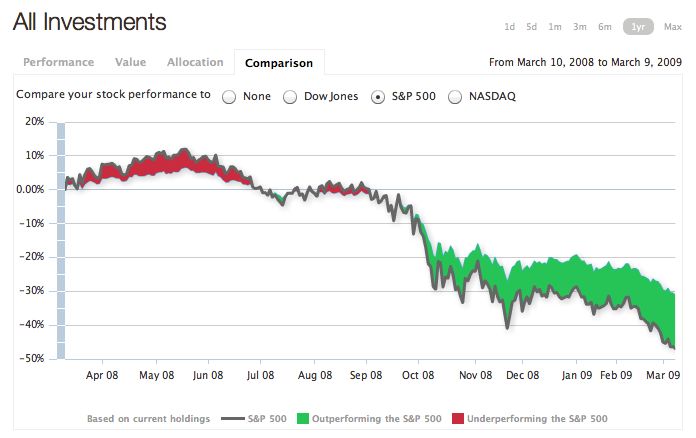Image resolution: width=696 pixels, height=438 pixels.
Task: Choose the 3m time range
Action: pyautogui.click(x=580, y=27)
